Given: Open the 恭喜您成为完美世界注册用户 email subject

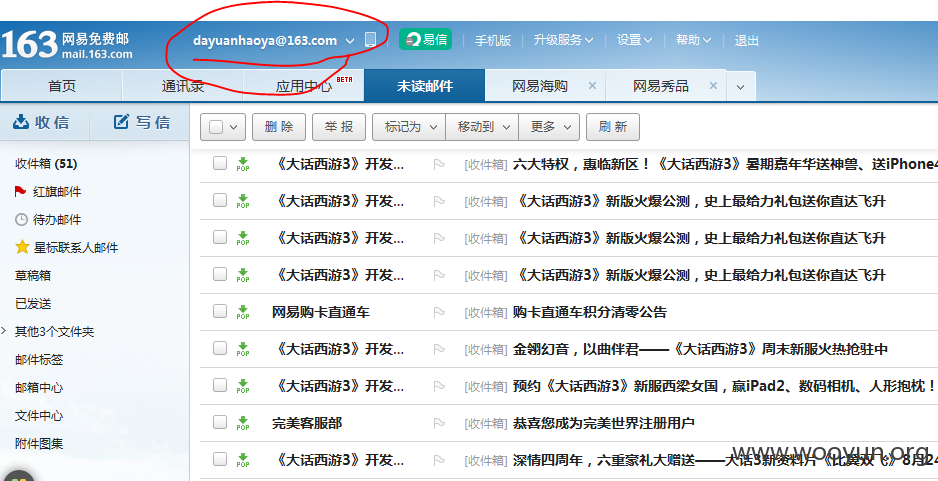Looking at the screenshot, I should (x=603, y=423).
